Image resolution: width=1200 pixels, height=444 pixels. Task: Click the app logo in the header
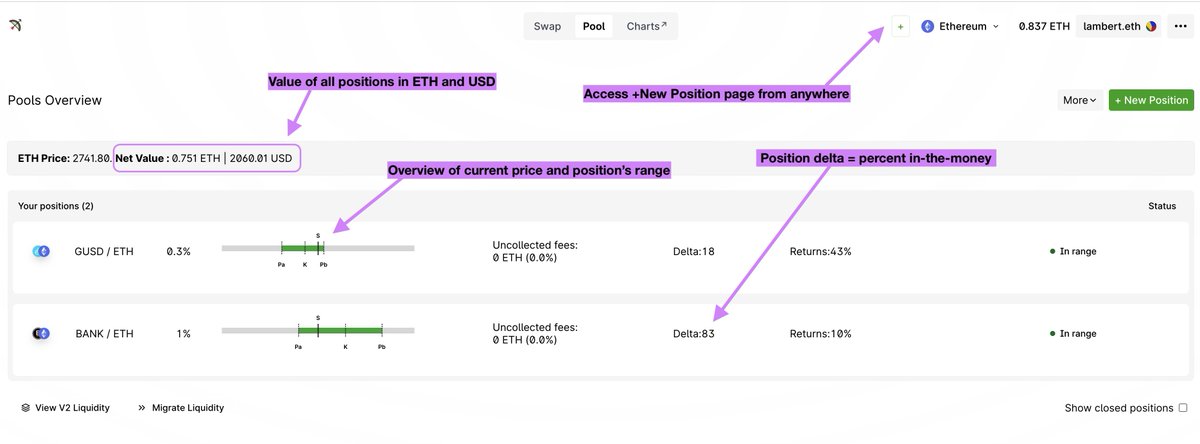(x=15, y=24)
